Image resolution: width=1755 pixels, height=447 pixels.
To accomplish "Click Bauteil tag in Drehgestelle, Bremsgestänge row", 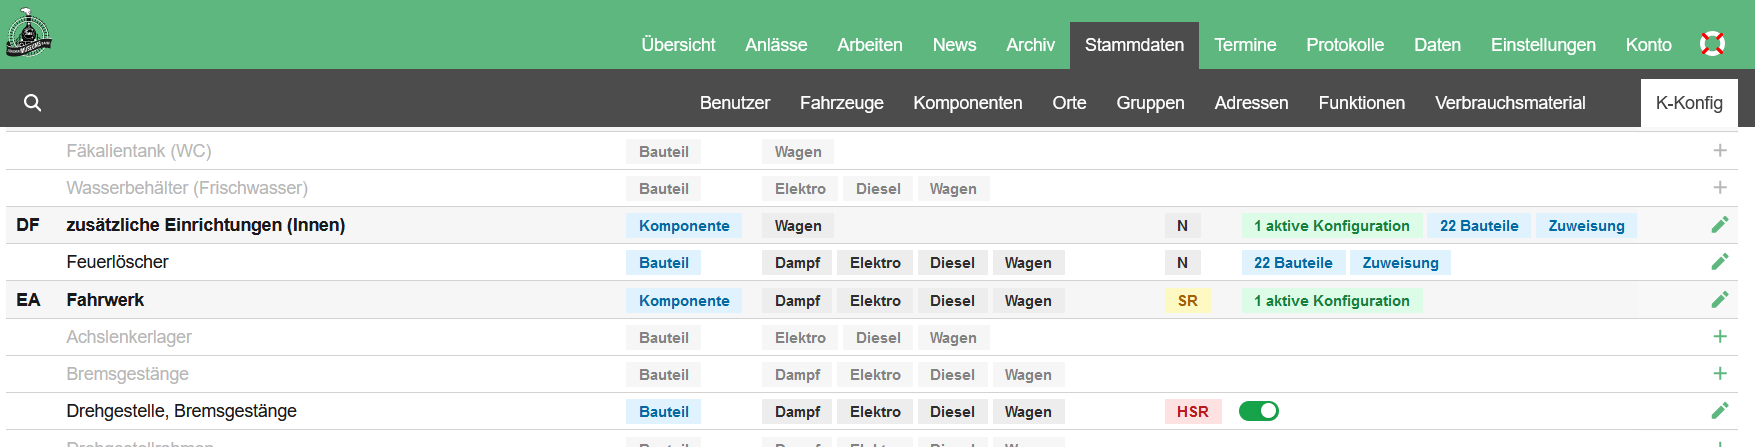I will tap(664, 412).
